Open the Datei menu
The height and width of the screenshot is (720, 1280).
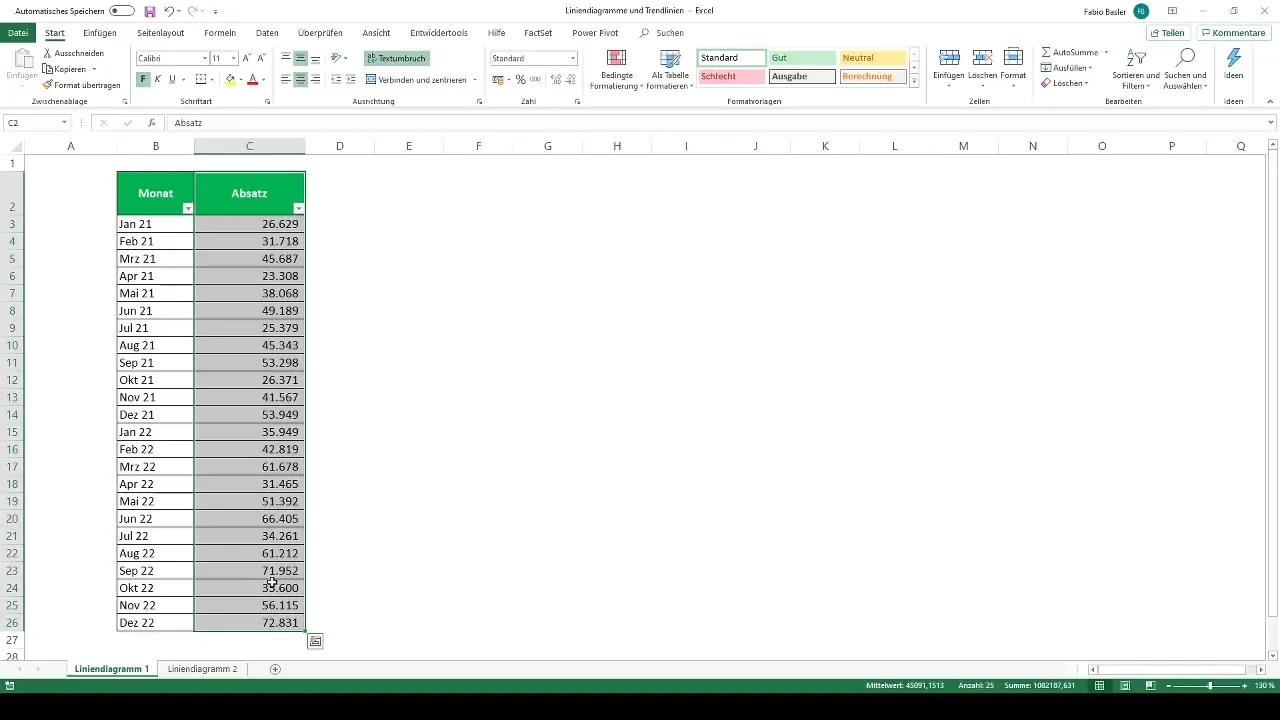[x=17, y=33]
